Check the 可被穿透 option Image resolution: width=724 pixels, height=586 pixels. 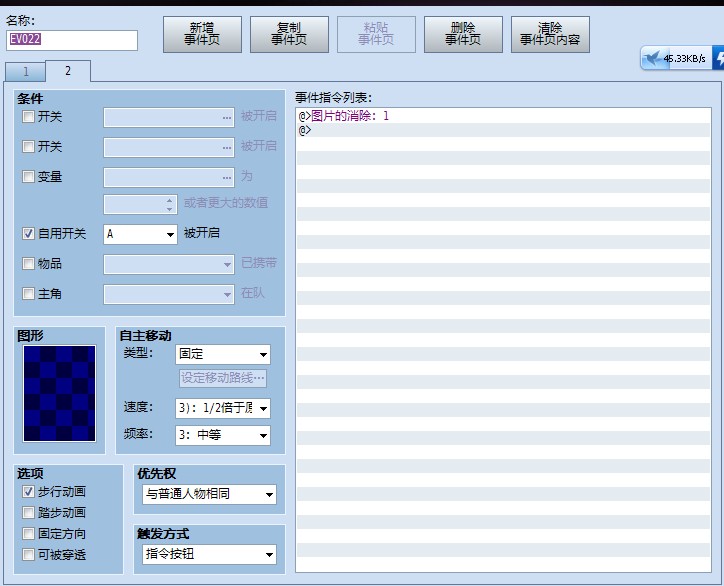(28, 554)
